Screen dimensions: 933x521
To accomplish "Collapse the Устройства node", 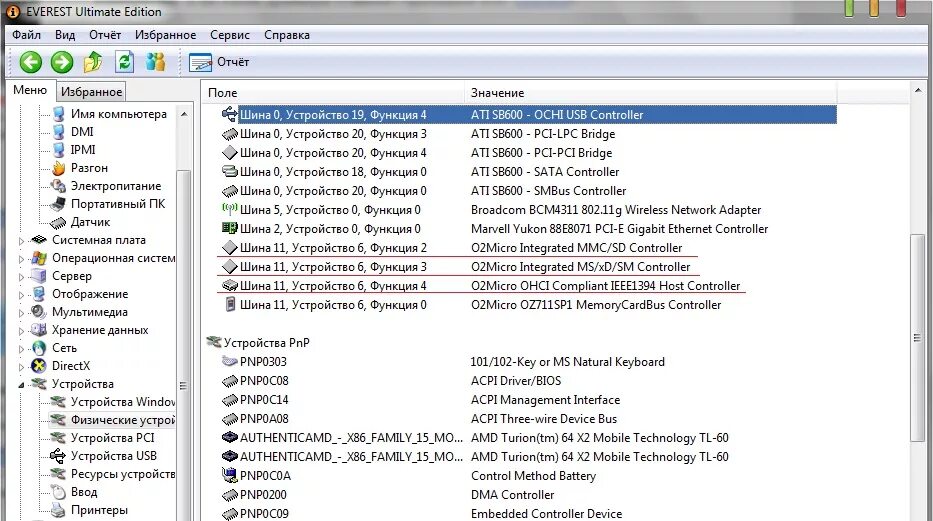I will pos(21,385).
